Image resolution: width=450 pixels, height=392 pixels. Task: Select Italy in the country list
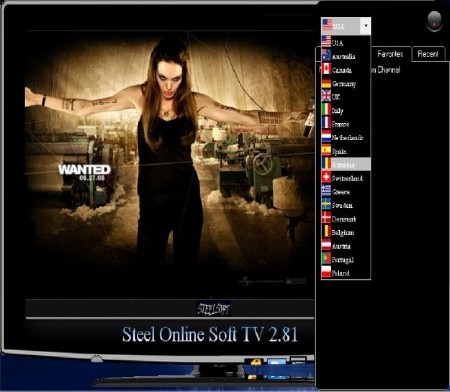click(346, 110)
